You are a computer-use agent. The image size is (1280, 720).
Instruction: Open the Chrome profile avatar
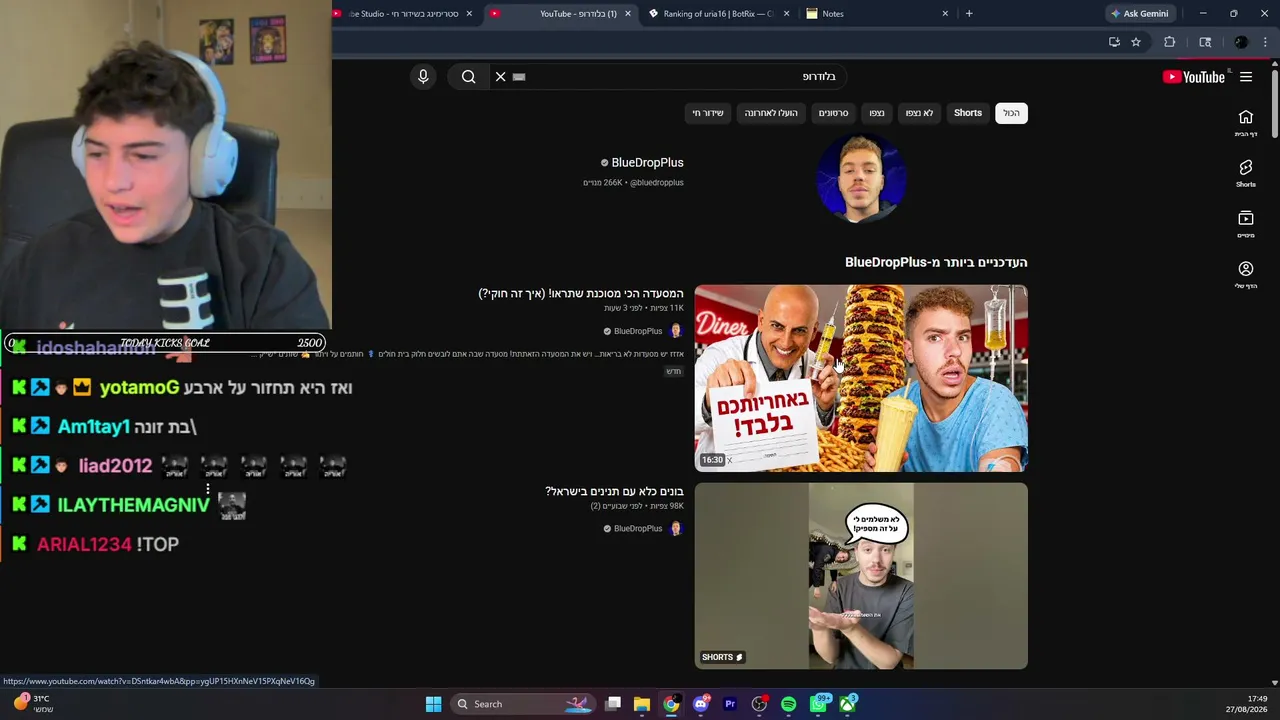[1241, 42]
